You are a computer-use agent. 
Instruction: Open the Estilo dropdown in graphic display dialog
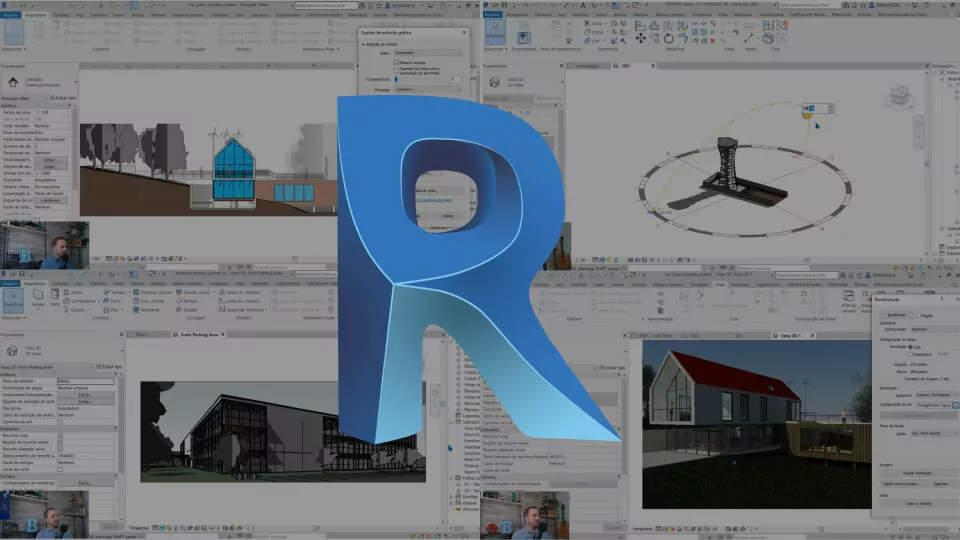pos(427,53)
